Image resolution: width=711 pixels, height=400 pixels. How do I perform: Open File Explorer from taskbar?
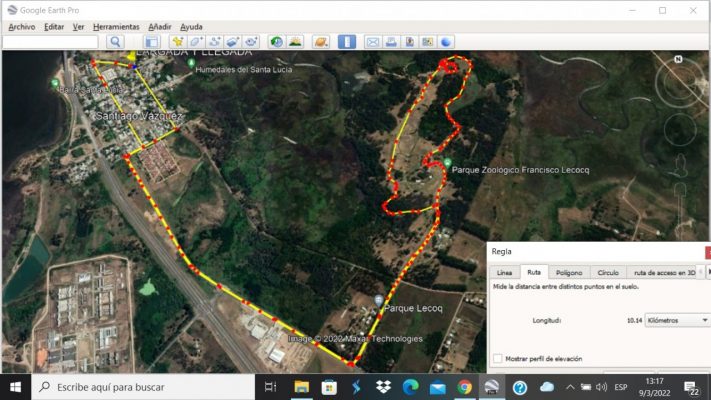[x=302, y=387]
